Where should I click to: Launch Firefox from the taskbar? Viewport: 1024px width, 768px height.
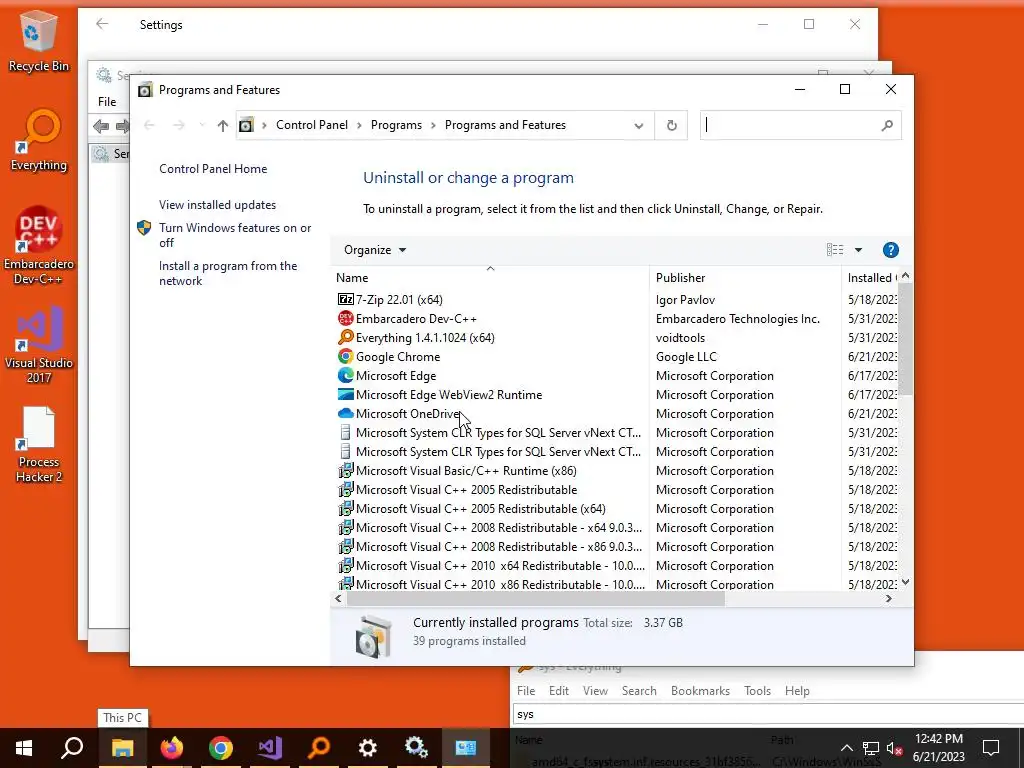pos(172,748)
